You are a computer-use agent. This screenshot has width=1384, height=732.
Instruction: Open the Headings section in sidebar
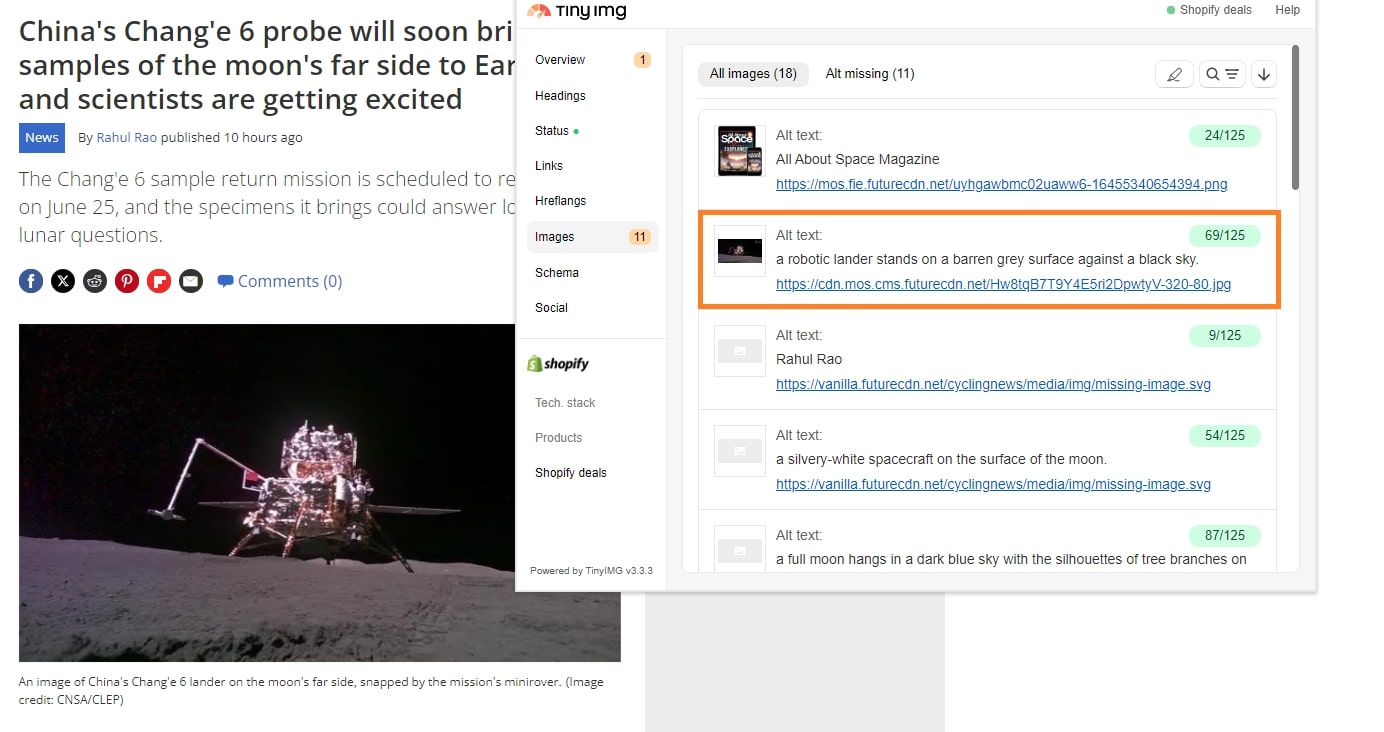560,96
